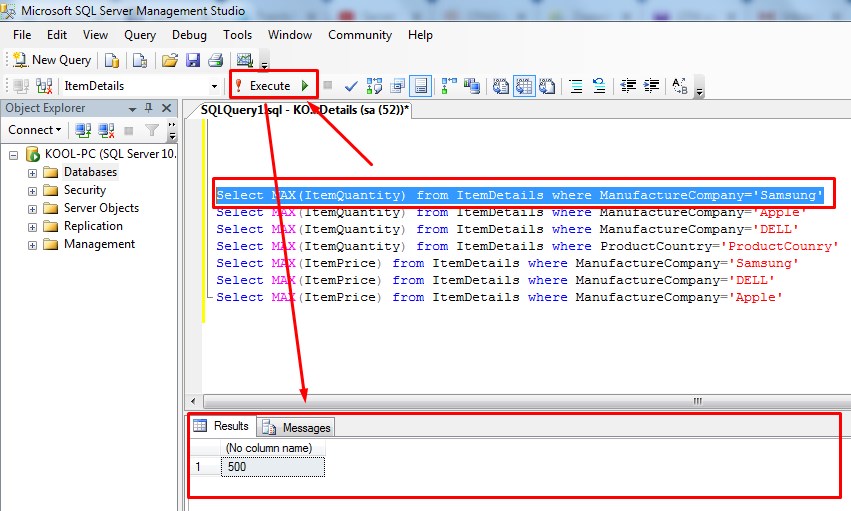Open a Database Engine Query

click(112, 60)
